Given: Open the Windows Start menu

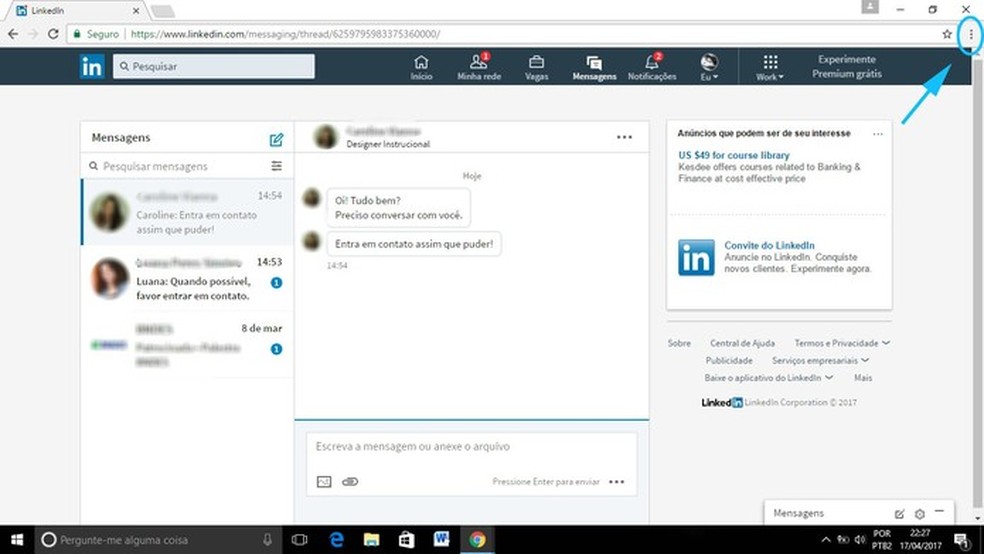Looking at the screenshot, I should click(17, 540).
